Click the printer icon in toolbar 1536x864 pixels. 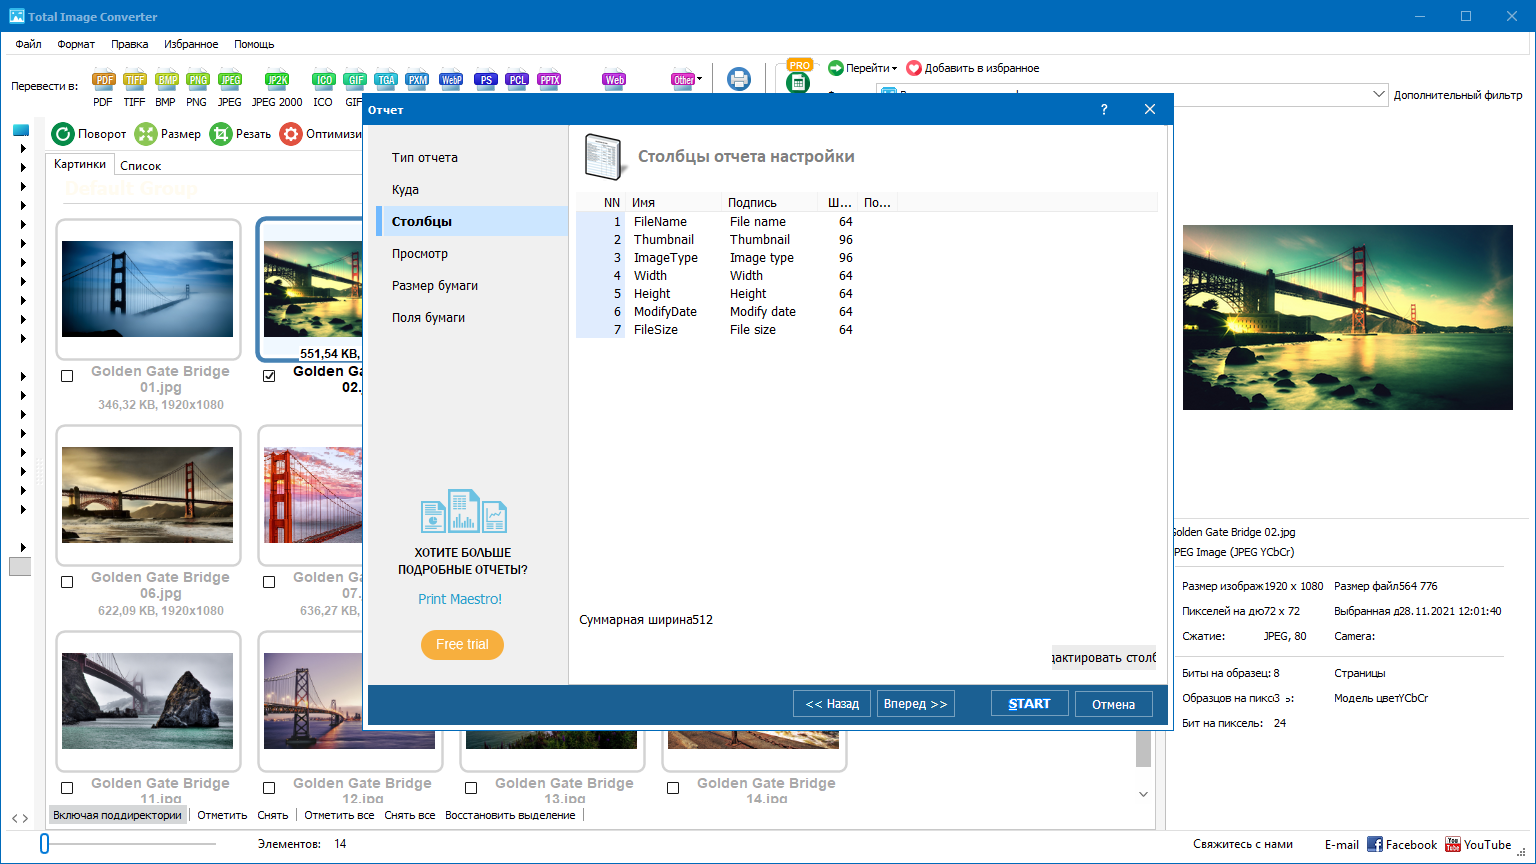[x=739, y=79]
